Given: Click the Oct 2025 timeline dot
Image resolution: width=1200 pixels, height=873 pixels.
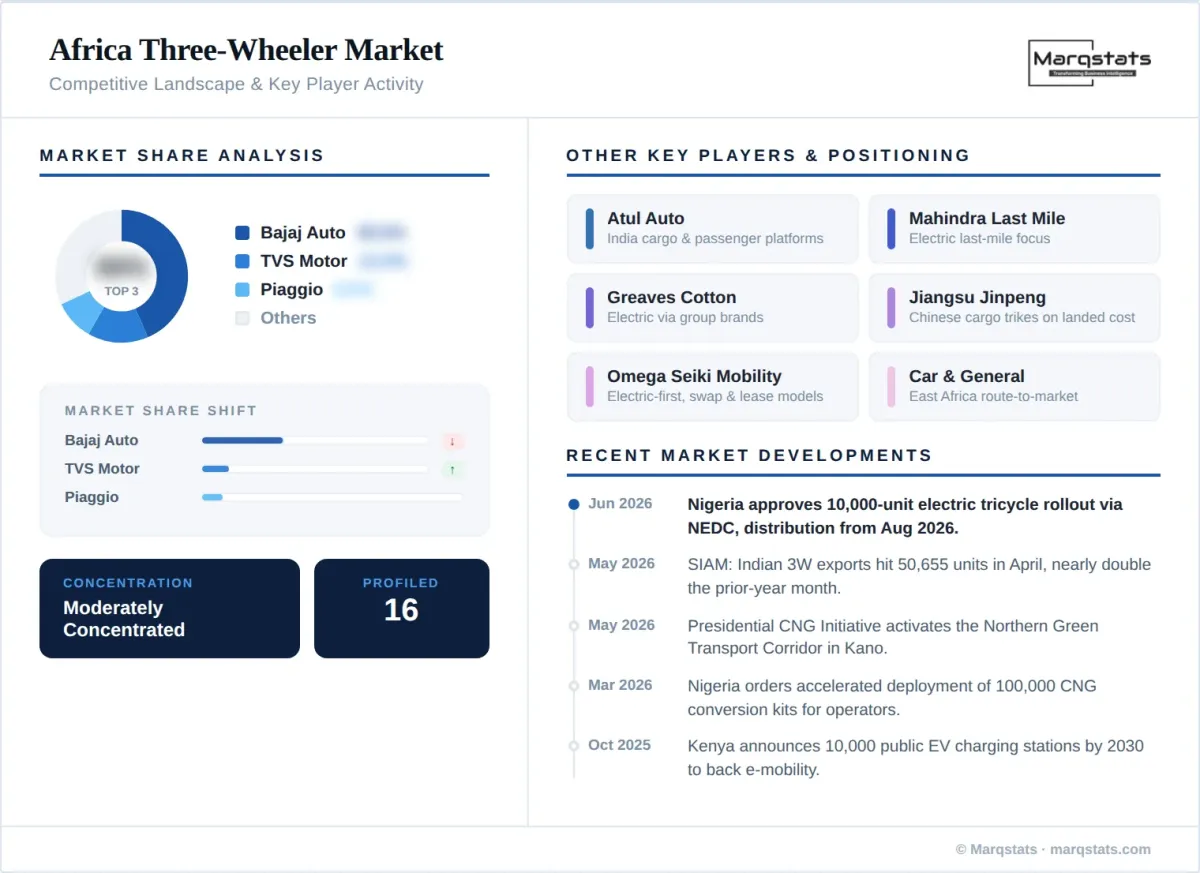Looking at the screenshot, I should (x=574, y=746).
